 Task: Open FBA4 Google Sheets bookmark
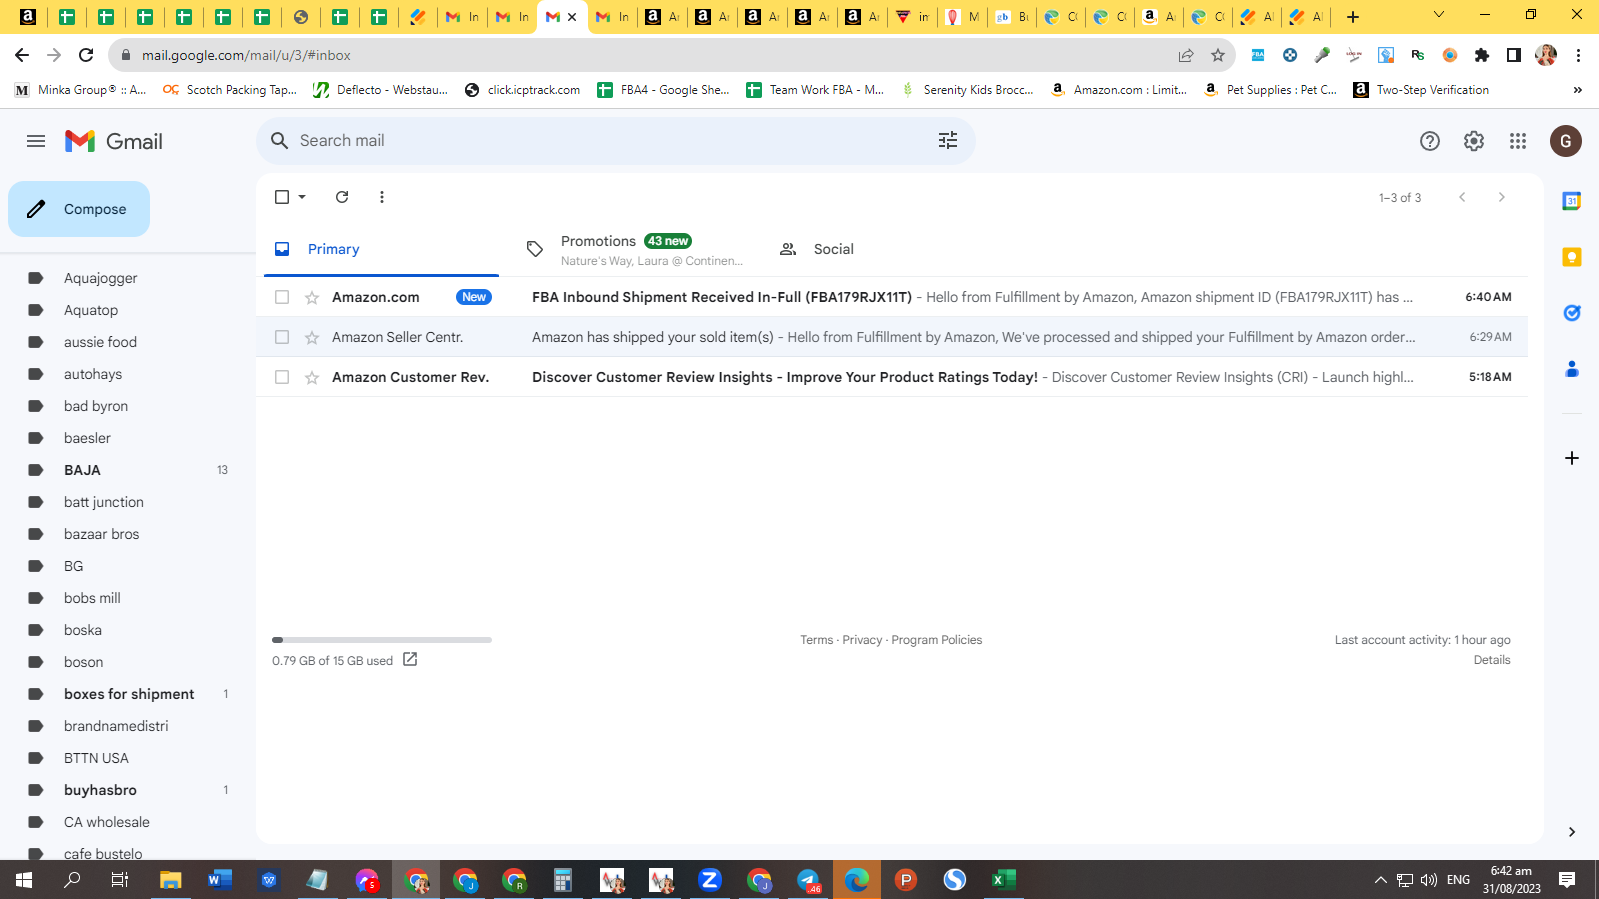click(x=664, y=90)
